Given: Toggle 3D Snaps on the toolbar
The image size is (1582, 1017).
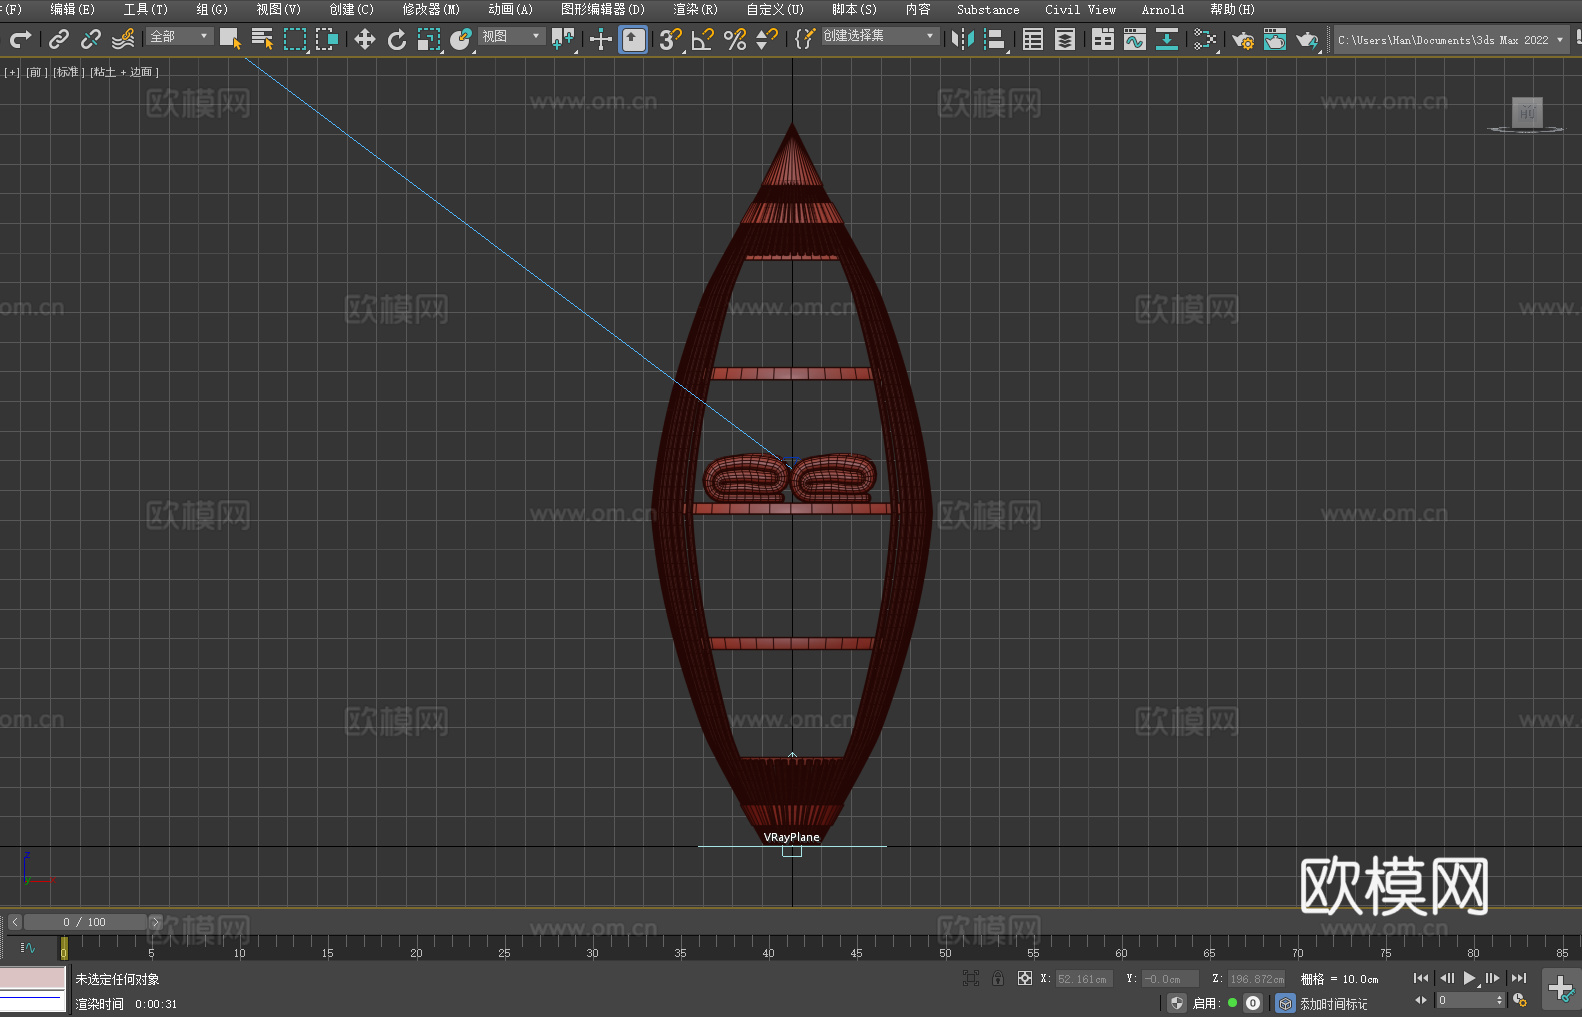Looking at the screenshot, I should 671,39.
